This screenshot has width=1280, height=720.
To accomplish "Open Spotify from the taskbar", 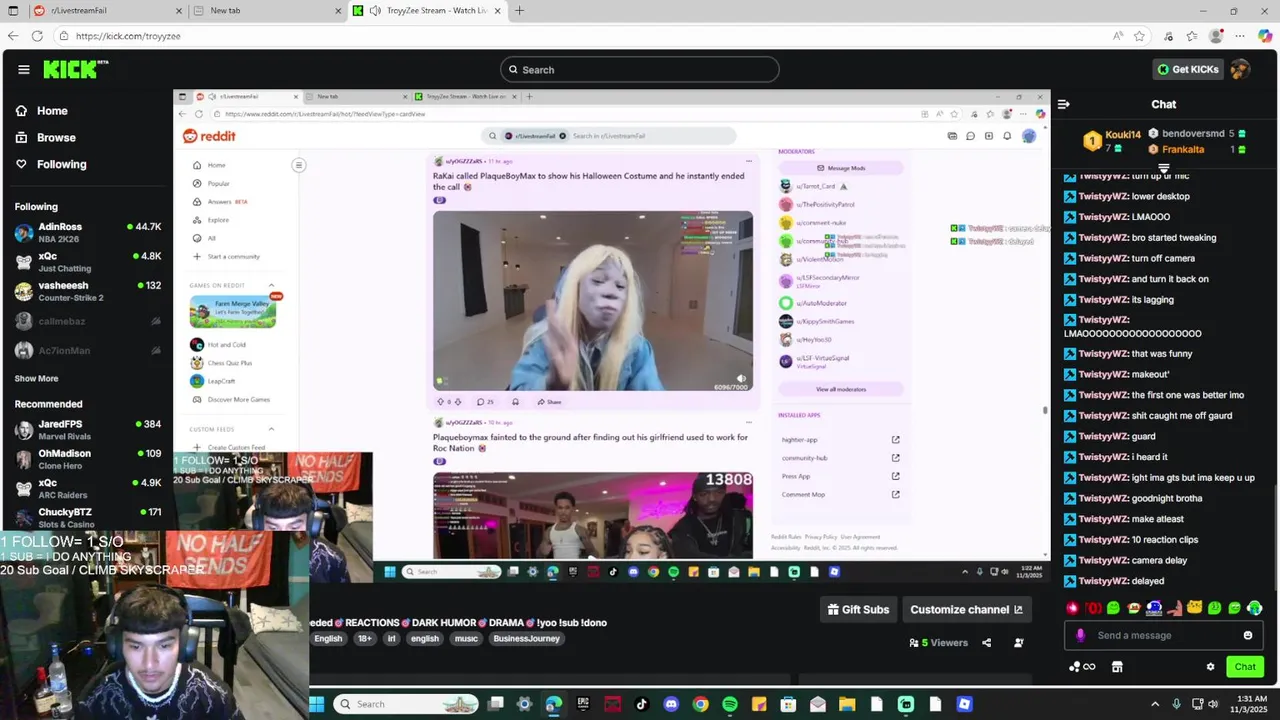I will tap(730, 704).
